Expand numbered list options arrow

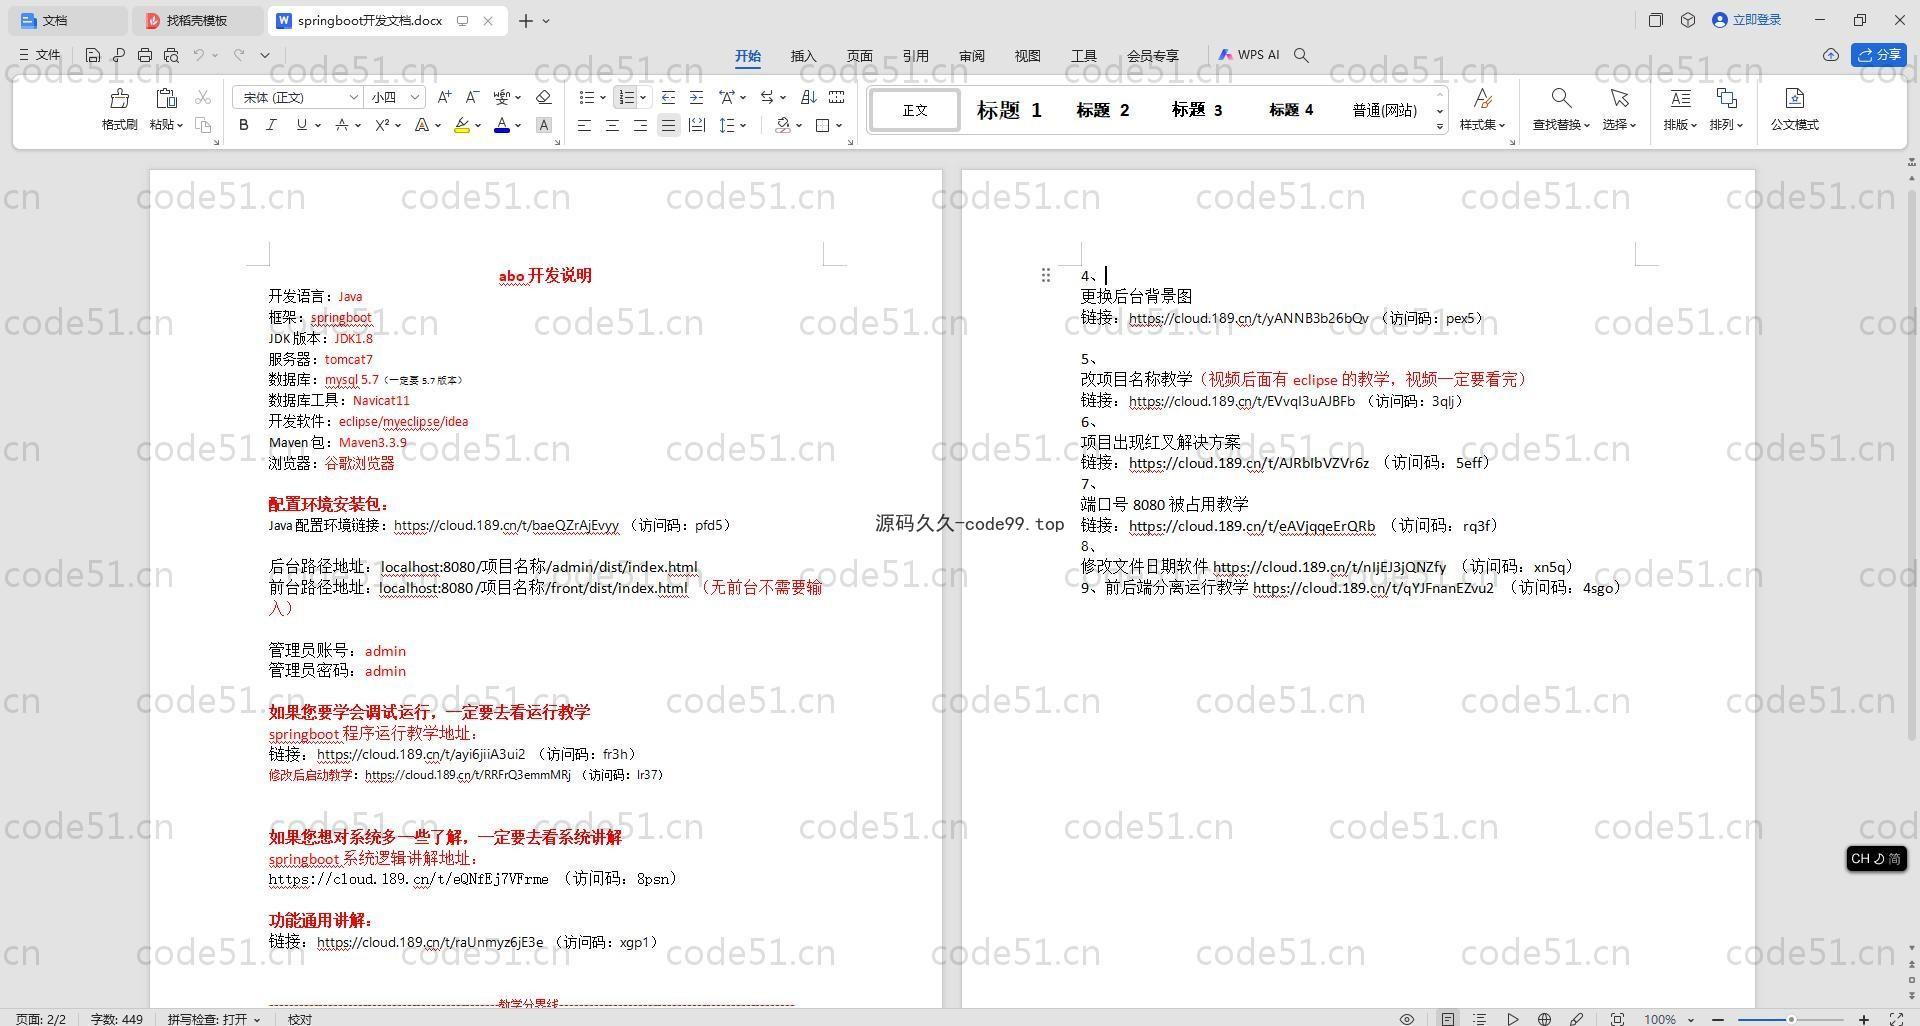coord(642,97)
